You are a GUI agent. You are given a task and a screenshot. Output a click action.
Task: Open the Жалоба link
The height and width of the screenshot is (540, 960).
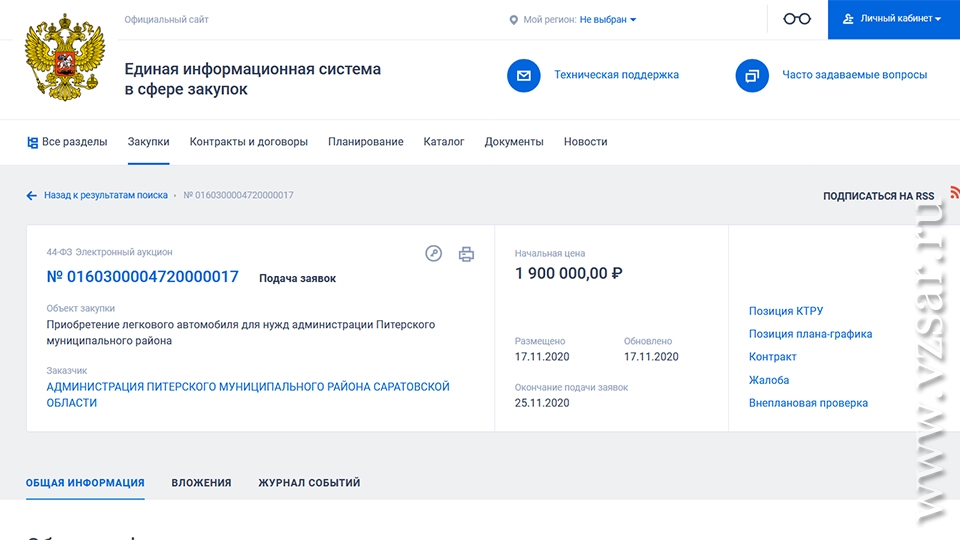tap(768, 380)
